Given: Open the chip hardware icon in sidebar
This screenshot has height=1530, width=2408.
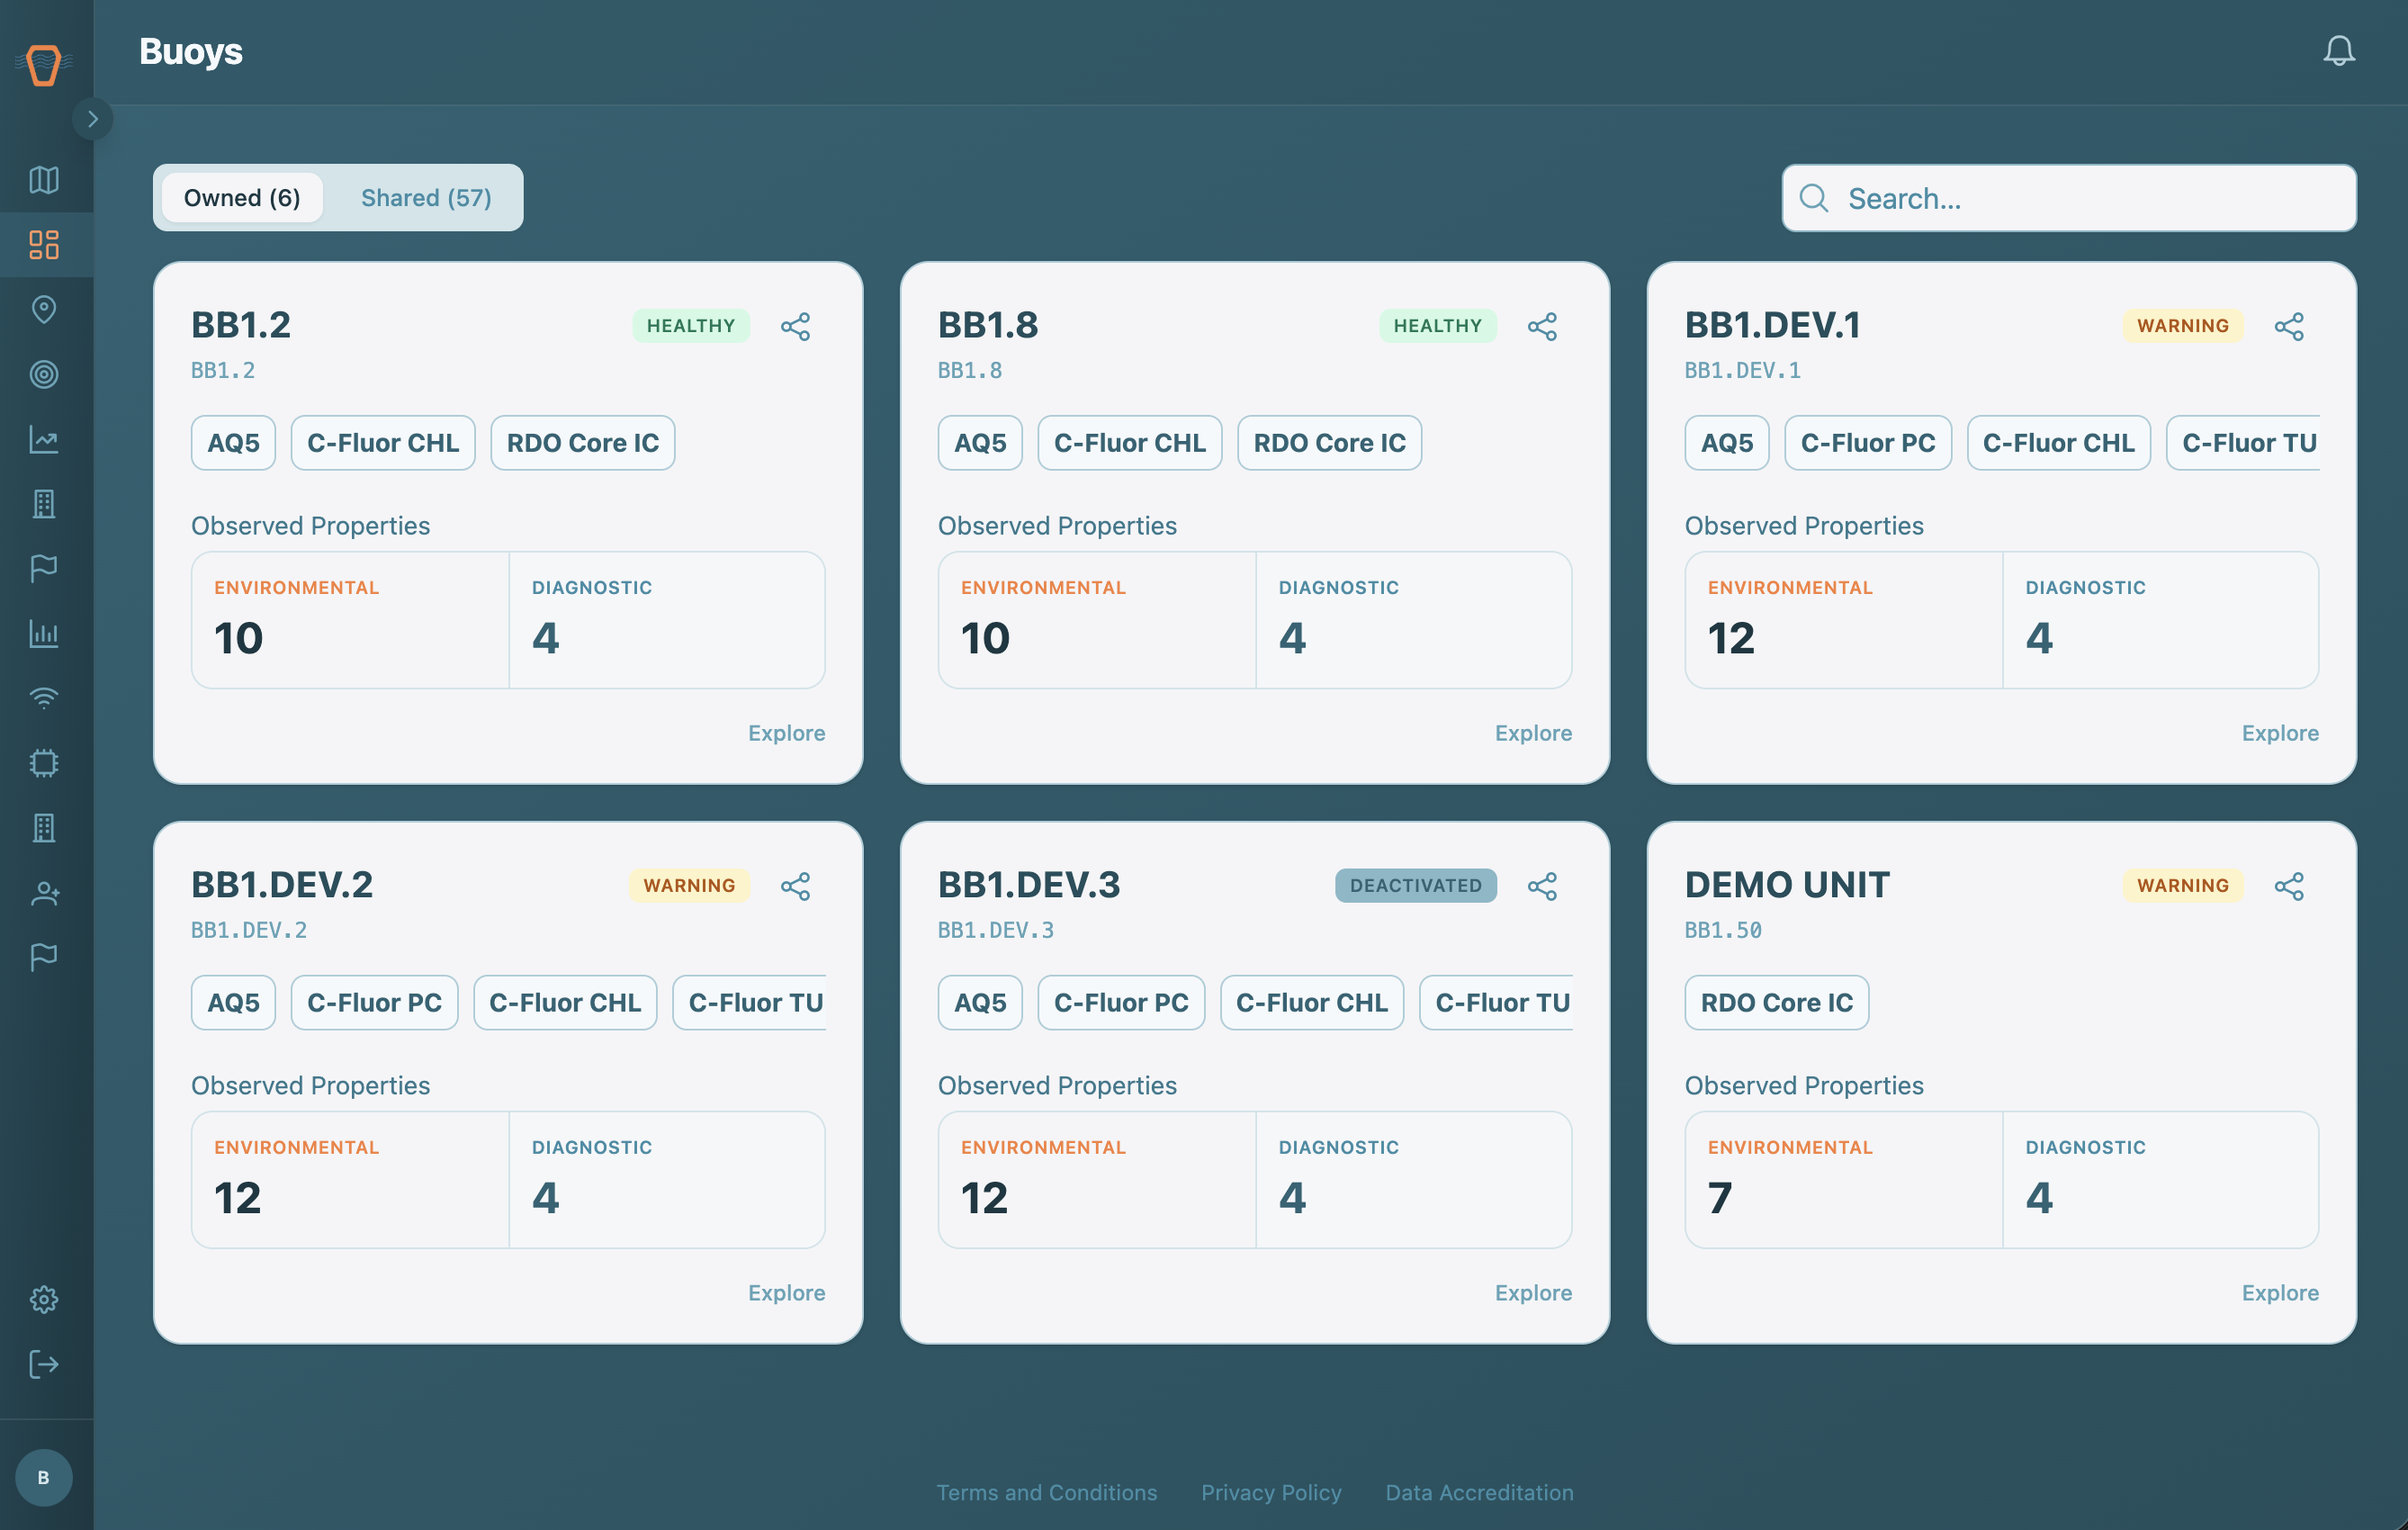Looking at the screenshot, I should click(x=44, y=763).
